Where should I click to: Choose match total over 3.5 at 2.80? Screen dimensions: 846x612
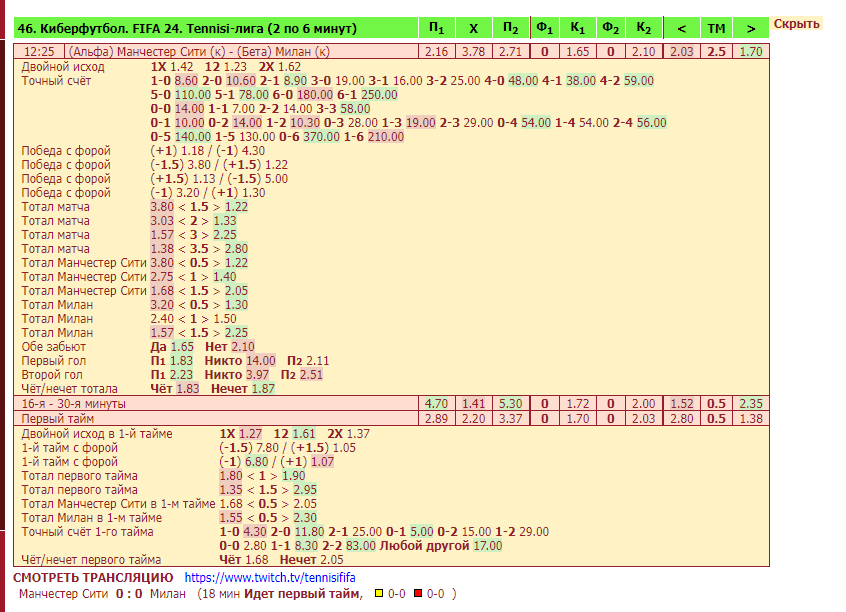[x=236, y=249]
